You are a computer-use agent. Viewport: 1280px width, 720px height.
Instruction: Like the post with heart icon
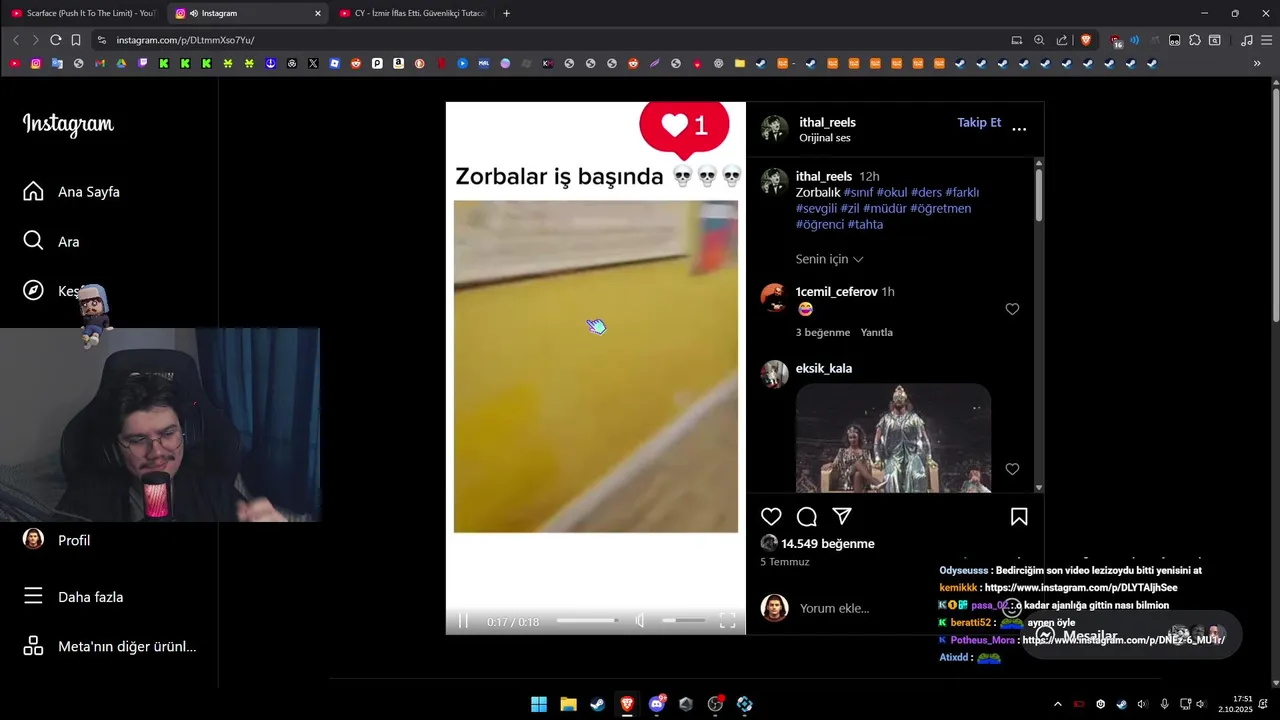click(771, 517)
